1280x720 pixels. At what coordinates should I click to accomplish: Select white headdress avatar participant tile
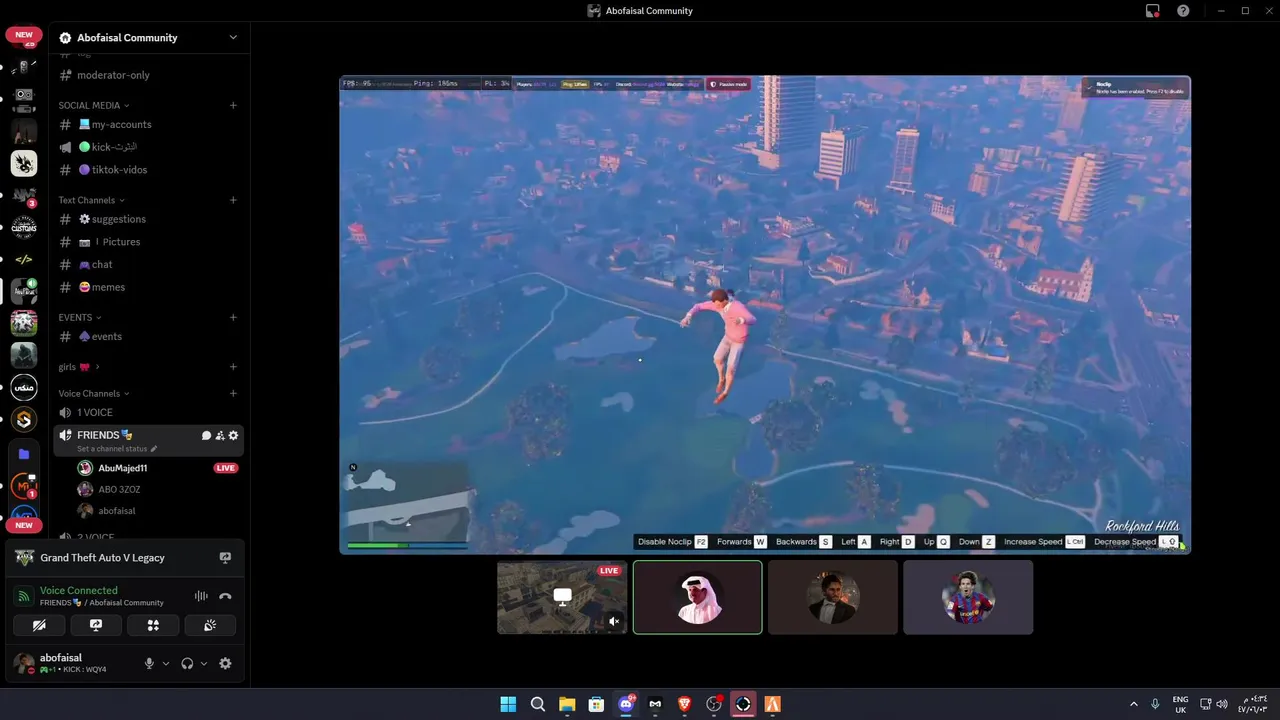point(698,597)
